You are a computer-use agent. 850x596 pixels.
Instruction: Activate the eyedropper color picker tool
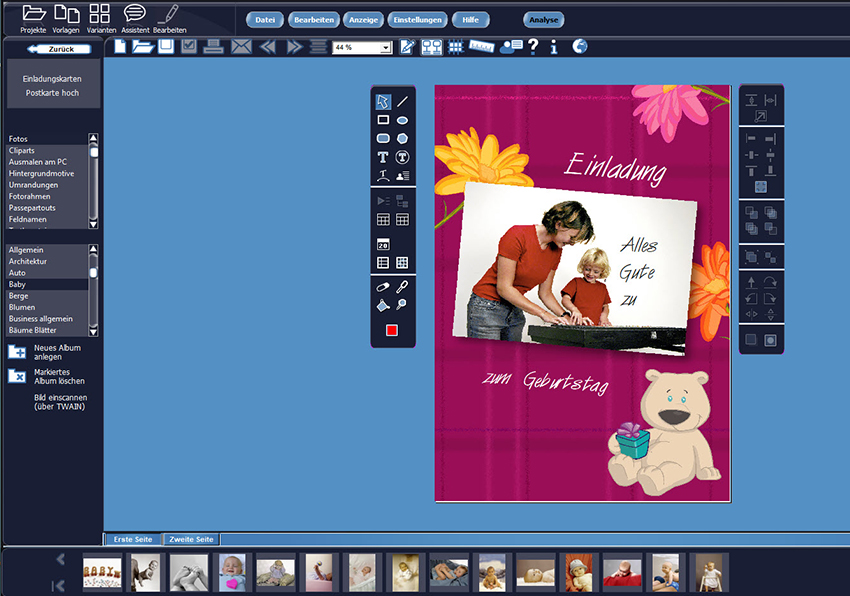[402, 286]
